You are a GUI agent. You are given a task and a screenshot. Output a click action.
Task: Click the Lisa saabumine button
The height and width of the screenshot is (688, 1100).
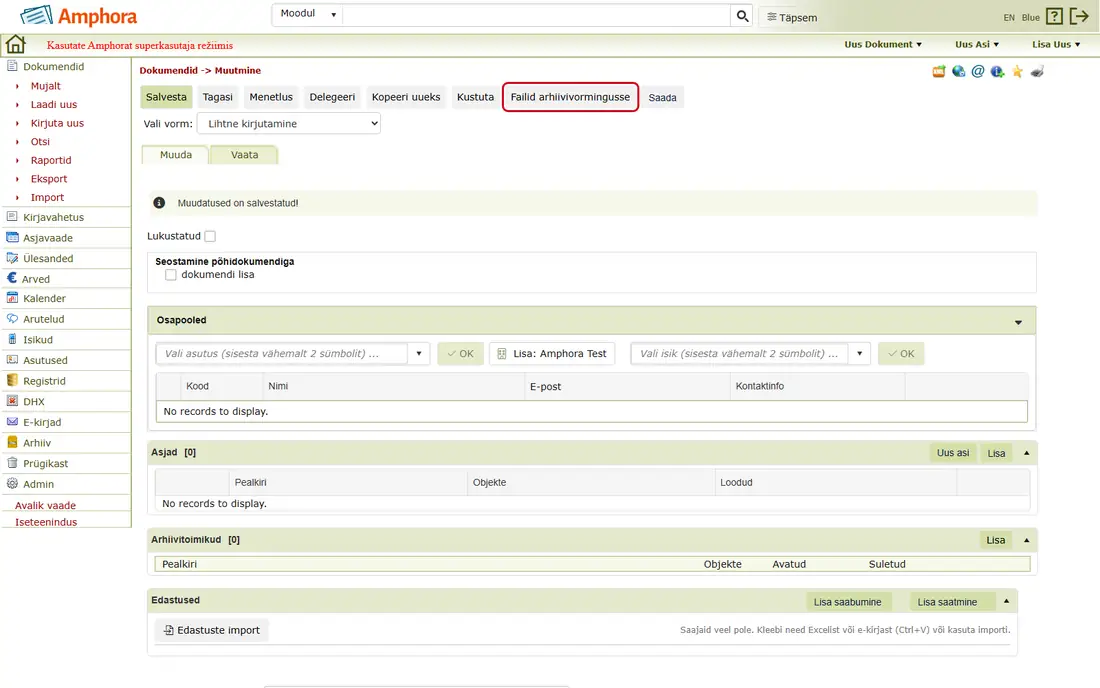coord(847,602)
